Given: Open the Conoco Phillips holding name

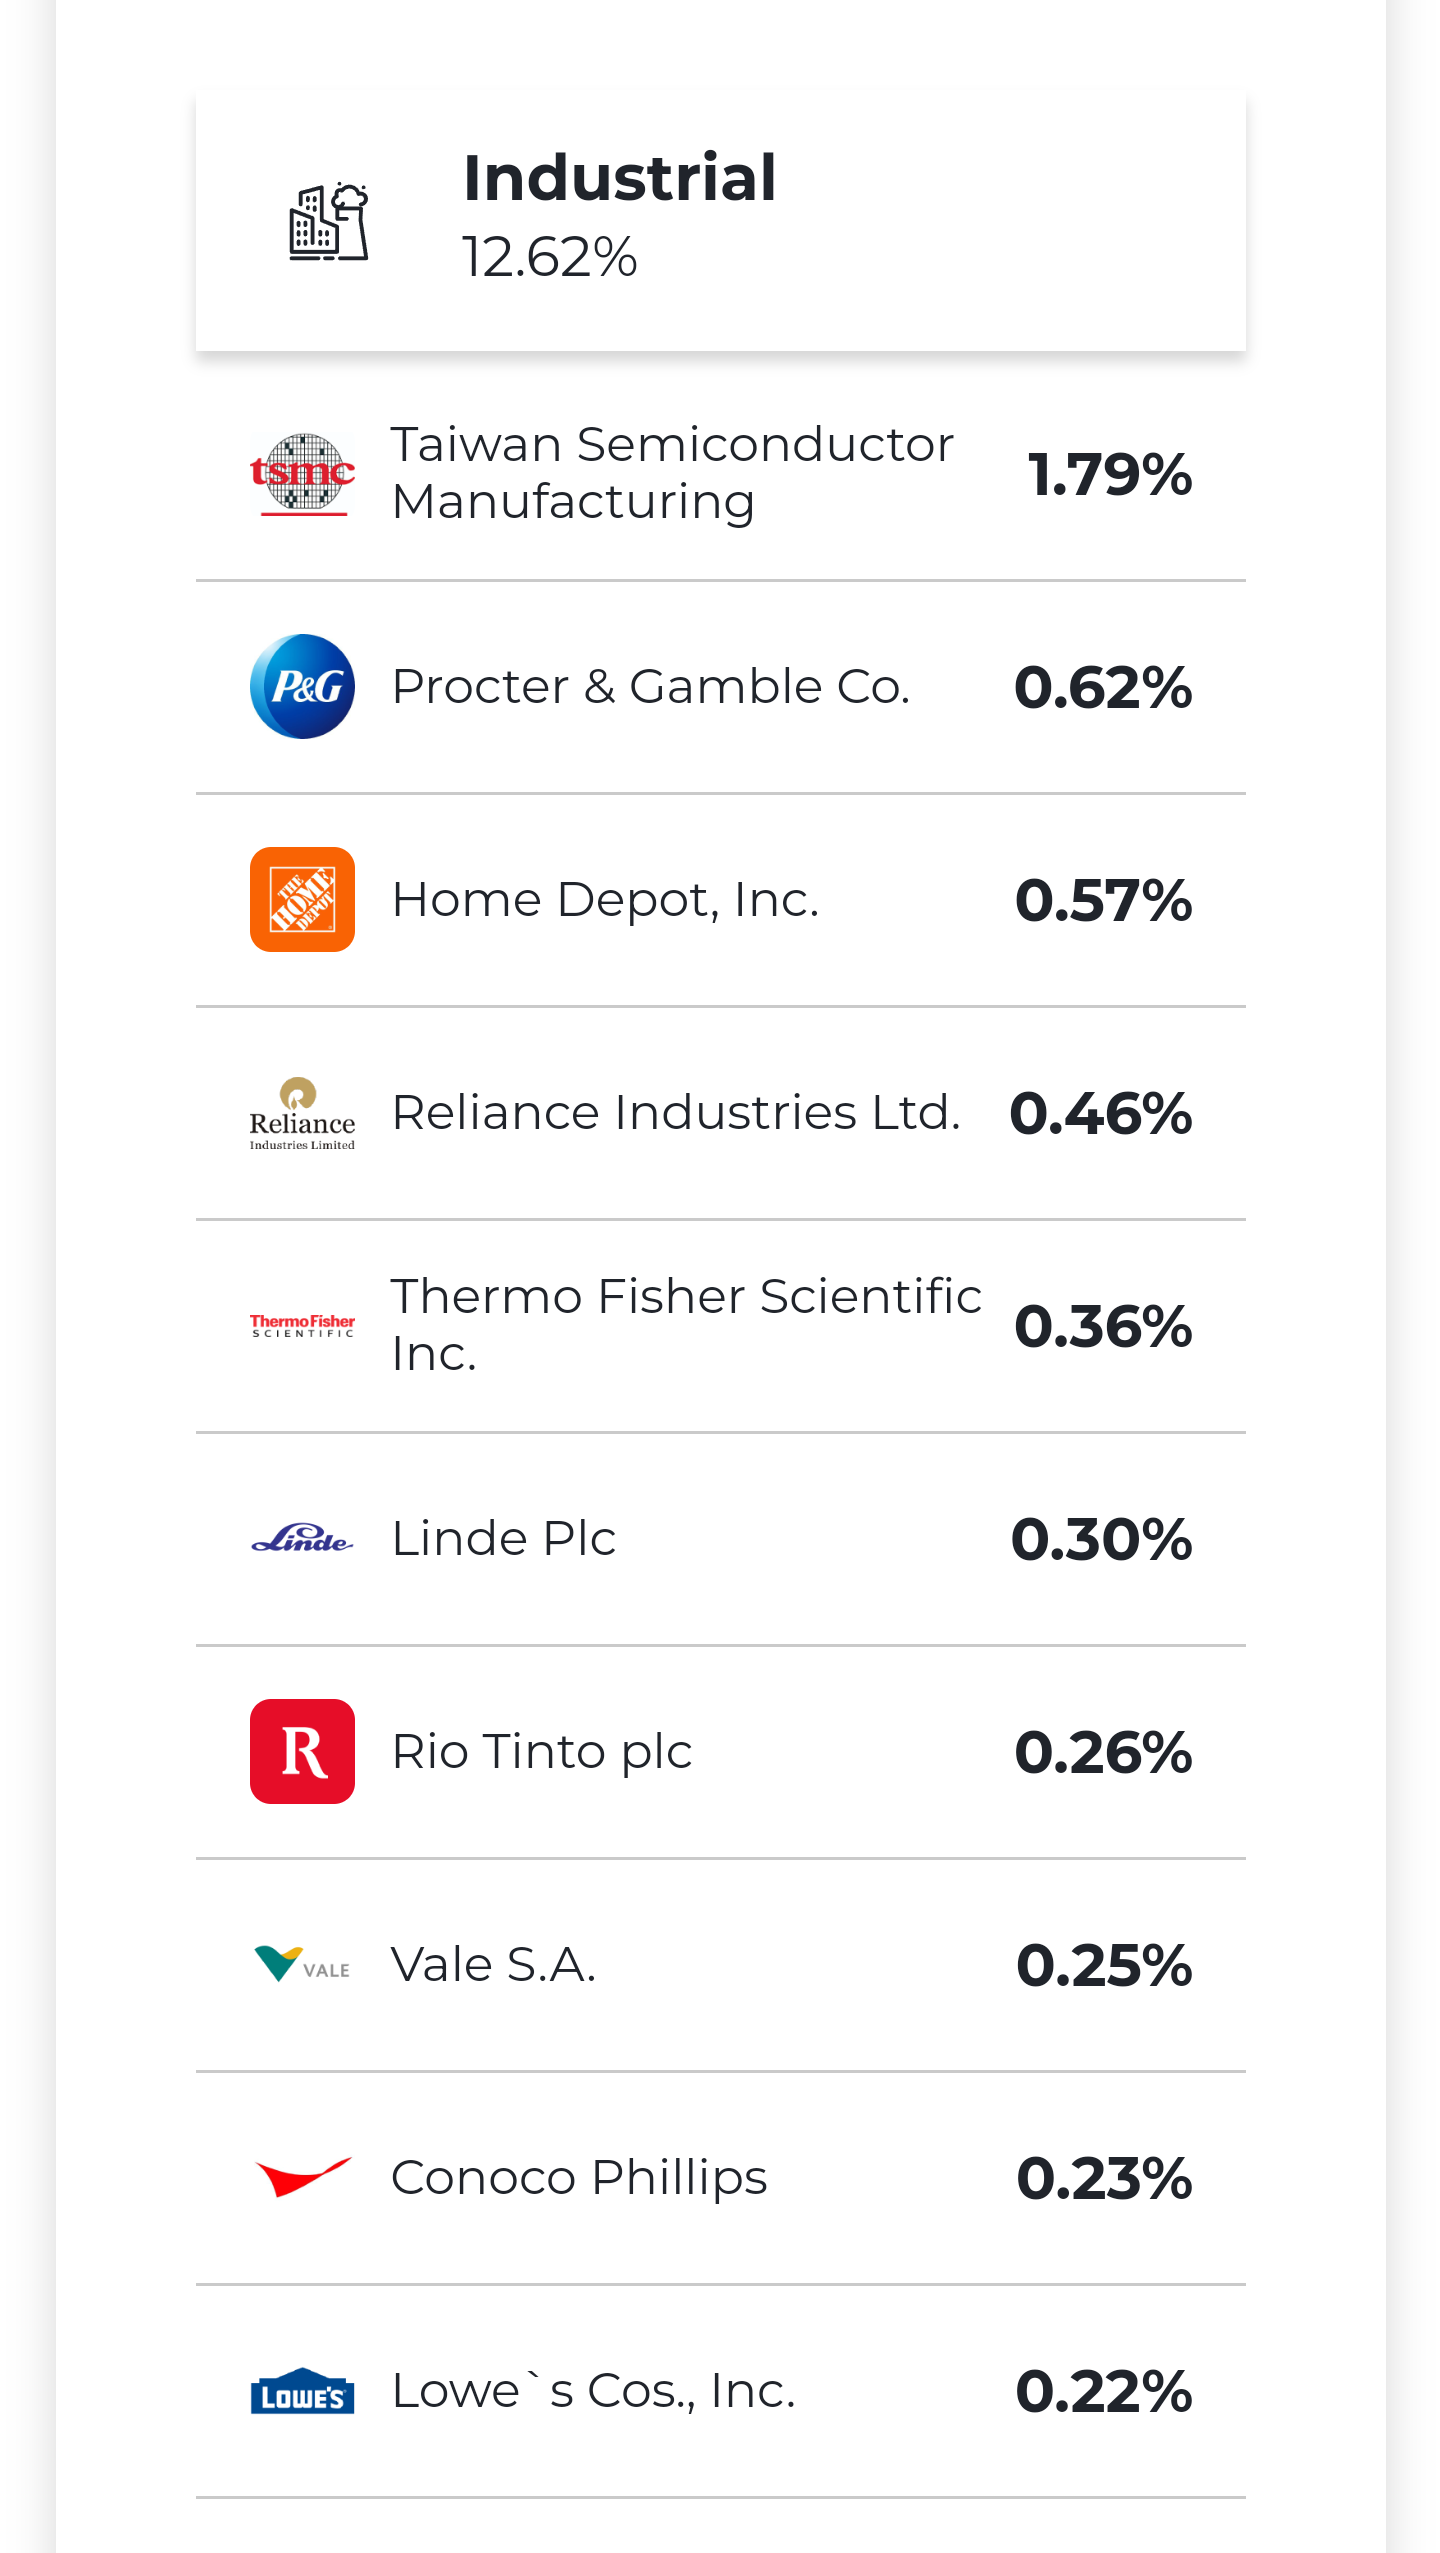Looking at the screenshot, I should (579, 2178).
